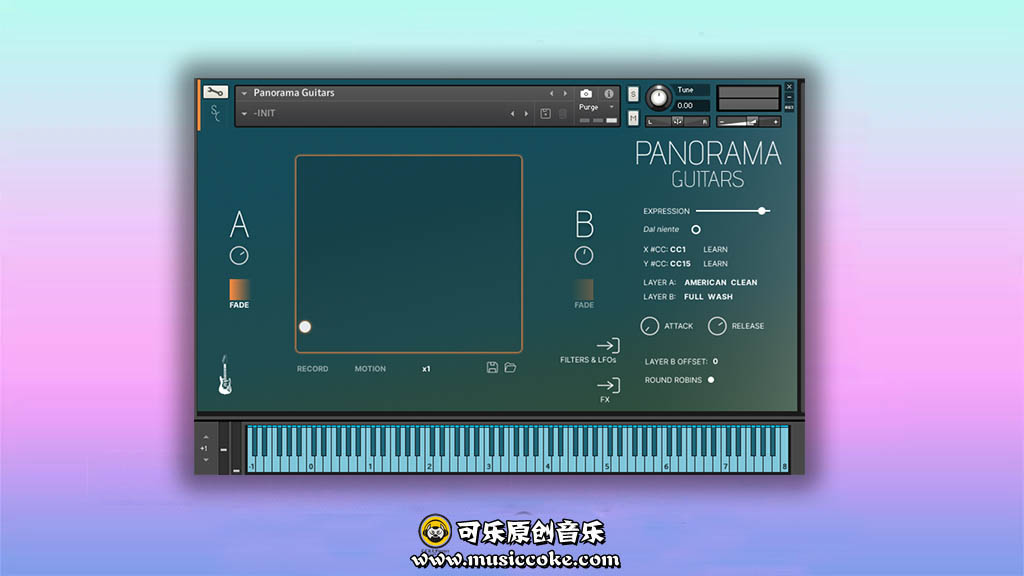This screenshot has height=576, width=1024.
Task: Toggle Layer A FADE swatch
Action: [x=239, y=289]
